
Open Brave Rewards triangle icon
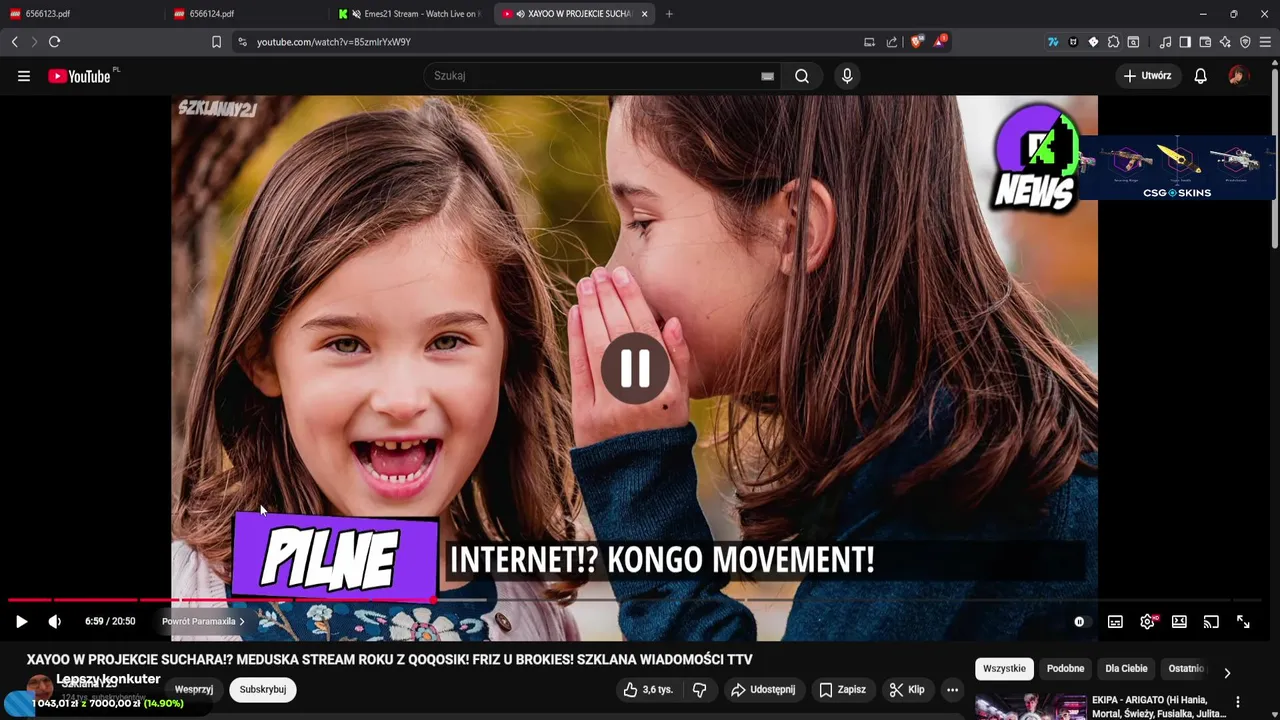coord(940,42)
